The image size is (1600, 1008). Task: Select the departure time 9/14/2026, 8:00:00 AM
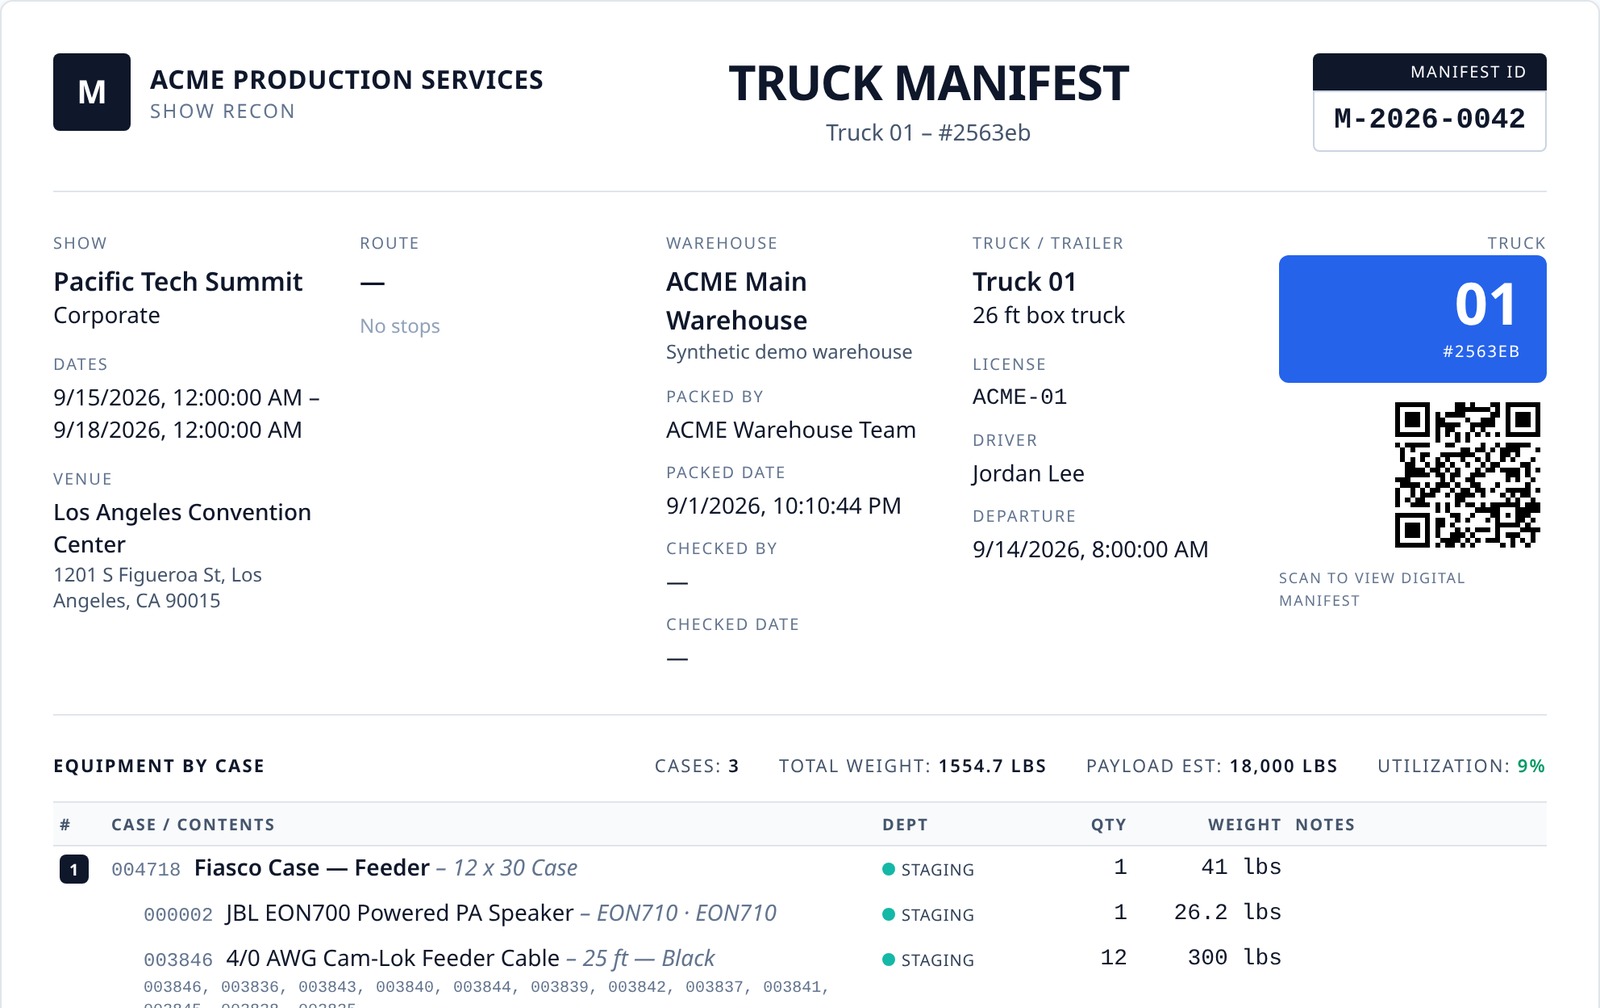pyautogui.click(x=1091, y=550)
